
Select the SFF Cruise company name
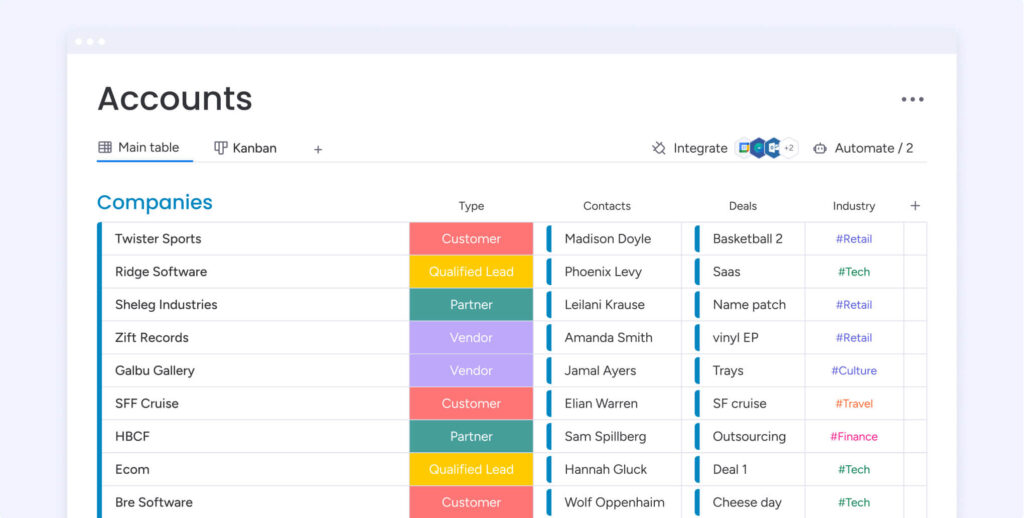146,404
